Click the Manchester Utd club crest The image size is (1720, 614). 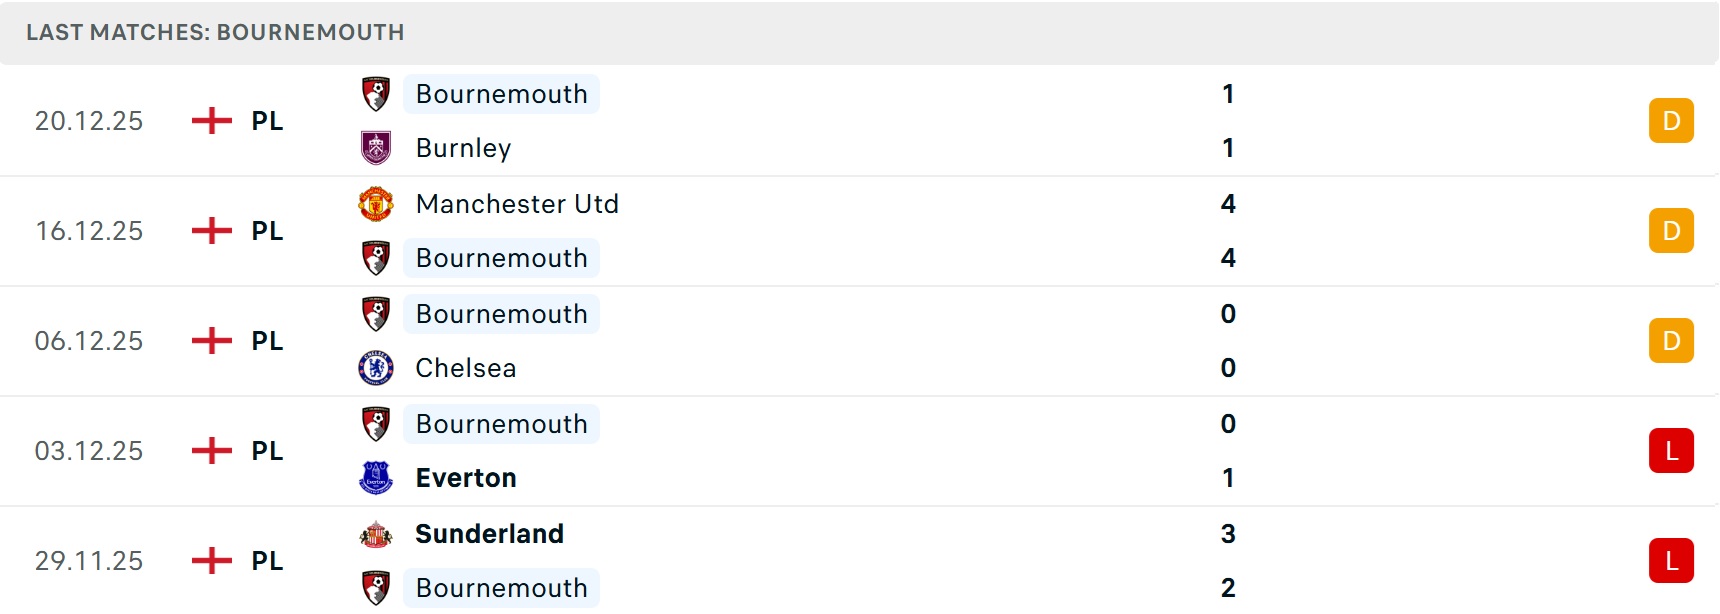(x=376, y=204)
